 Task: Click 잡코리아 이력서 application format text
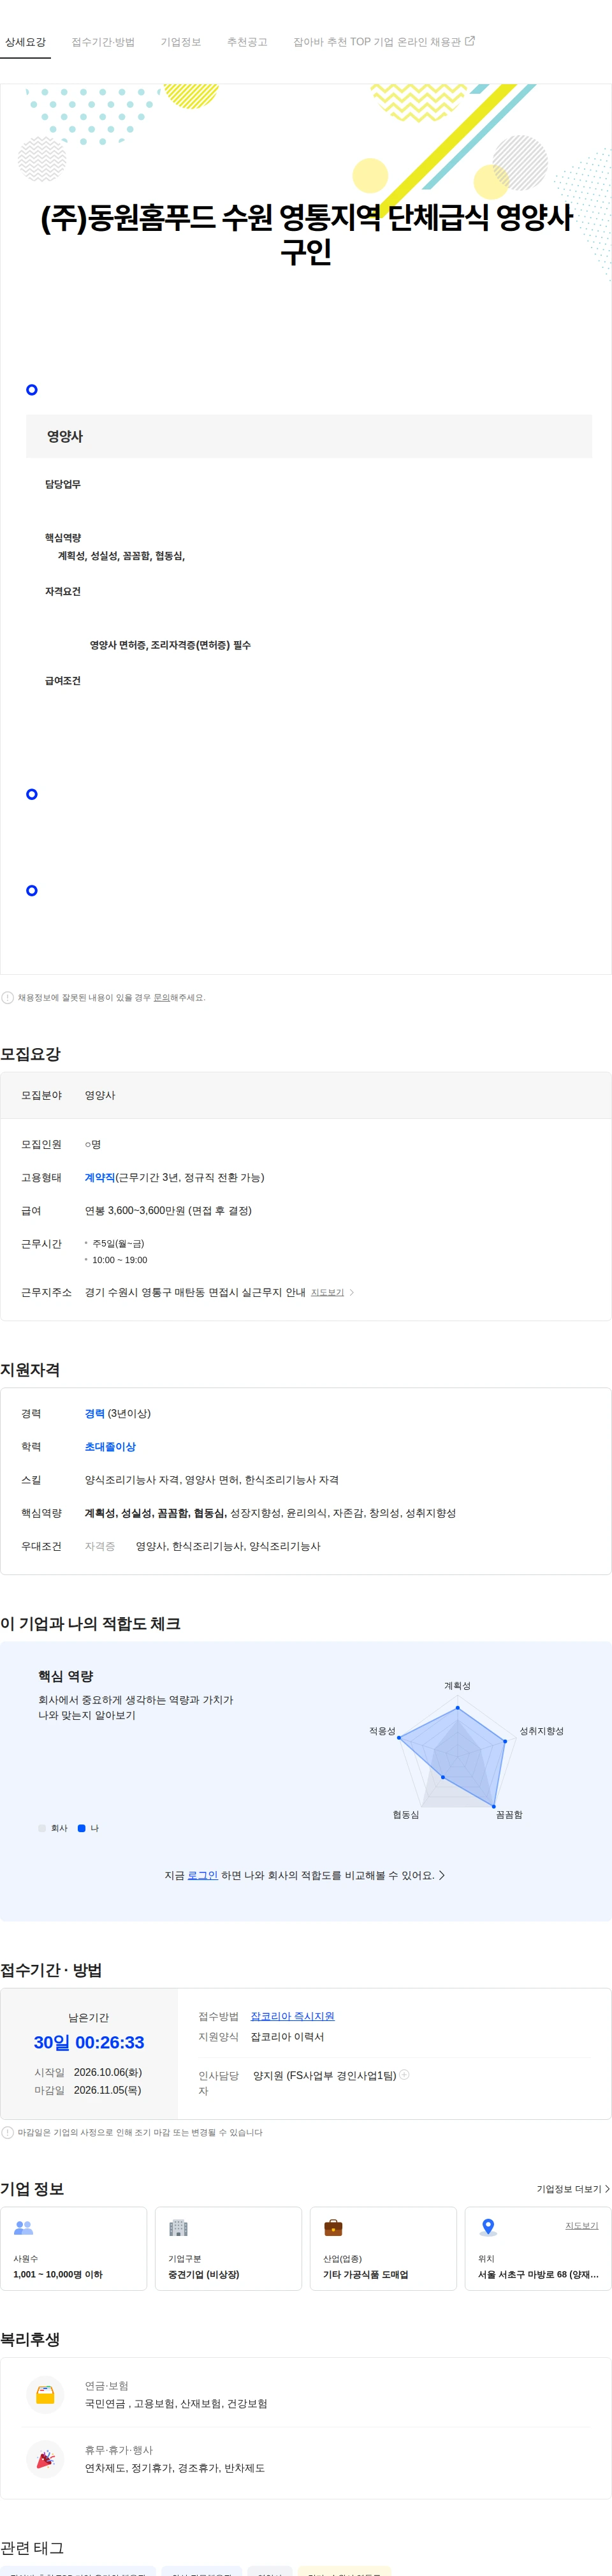(x=287, y=2036)
